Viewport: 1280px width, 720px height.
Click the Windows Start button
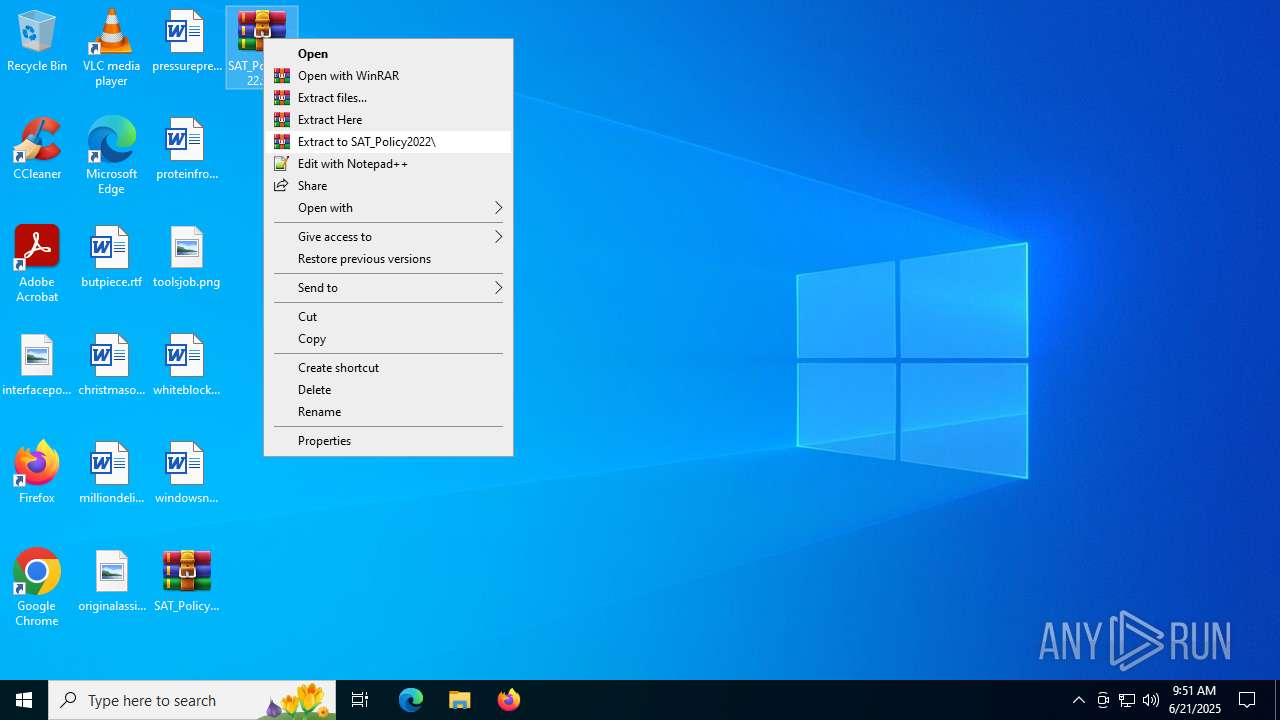[x=24, y=700]
